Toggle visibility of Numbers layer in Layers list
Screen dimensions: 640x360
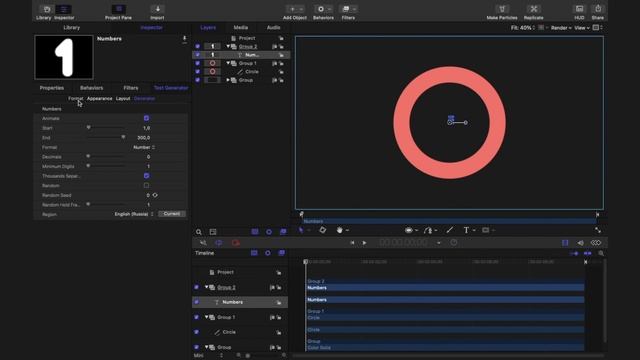[198, 55]
